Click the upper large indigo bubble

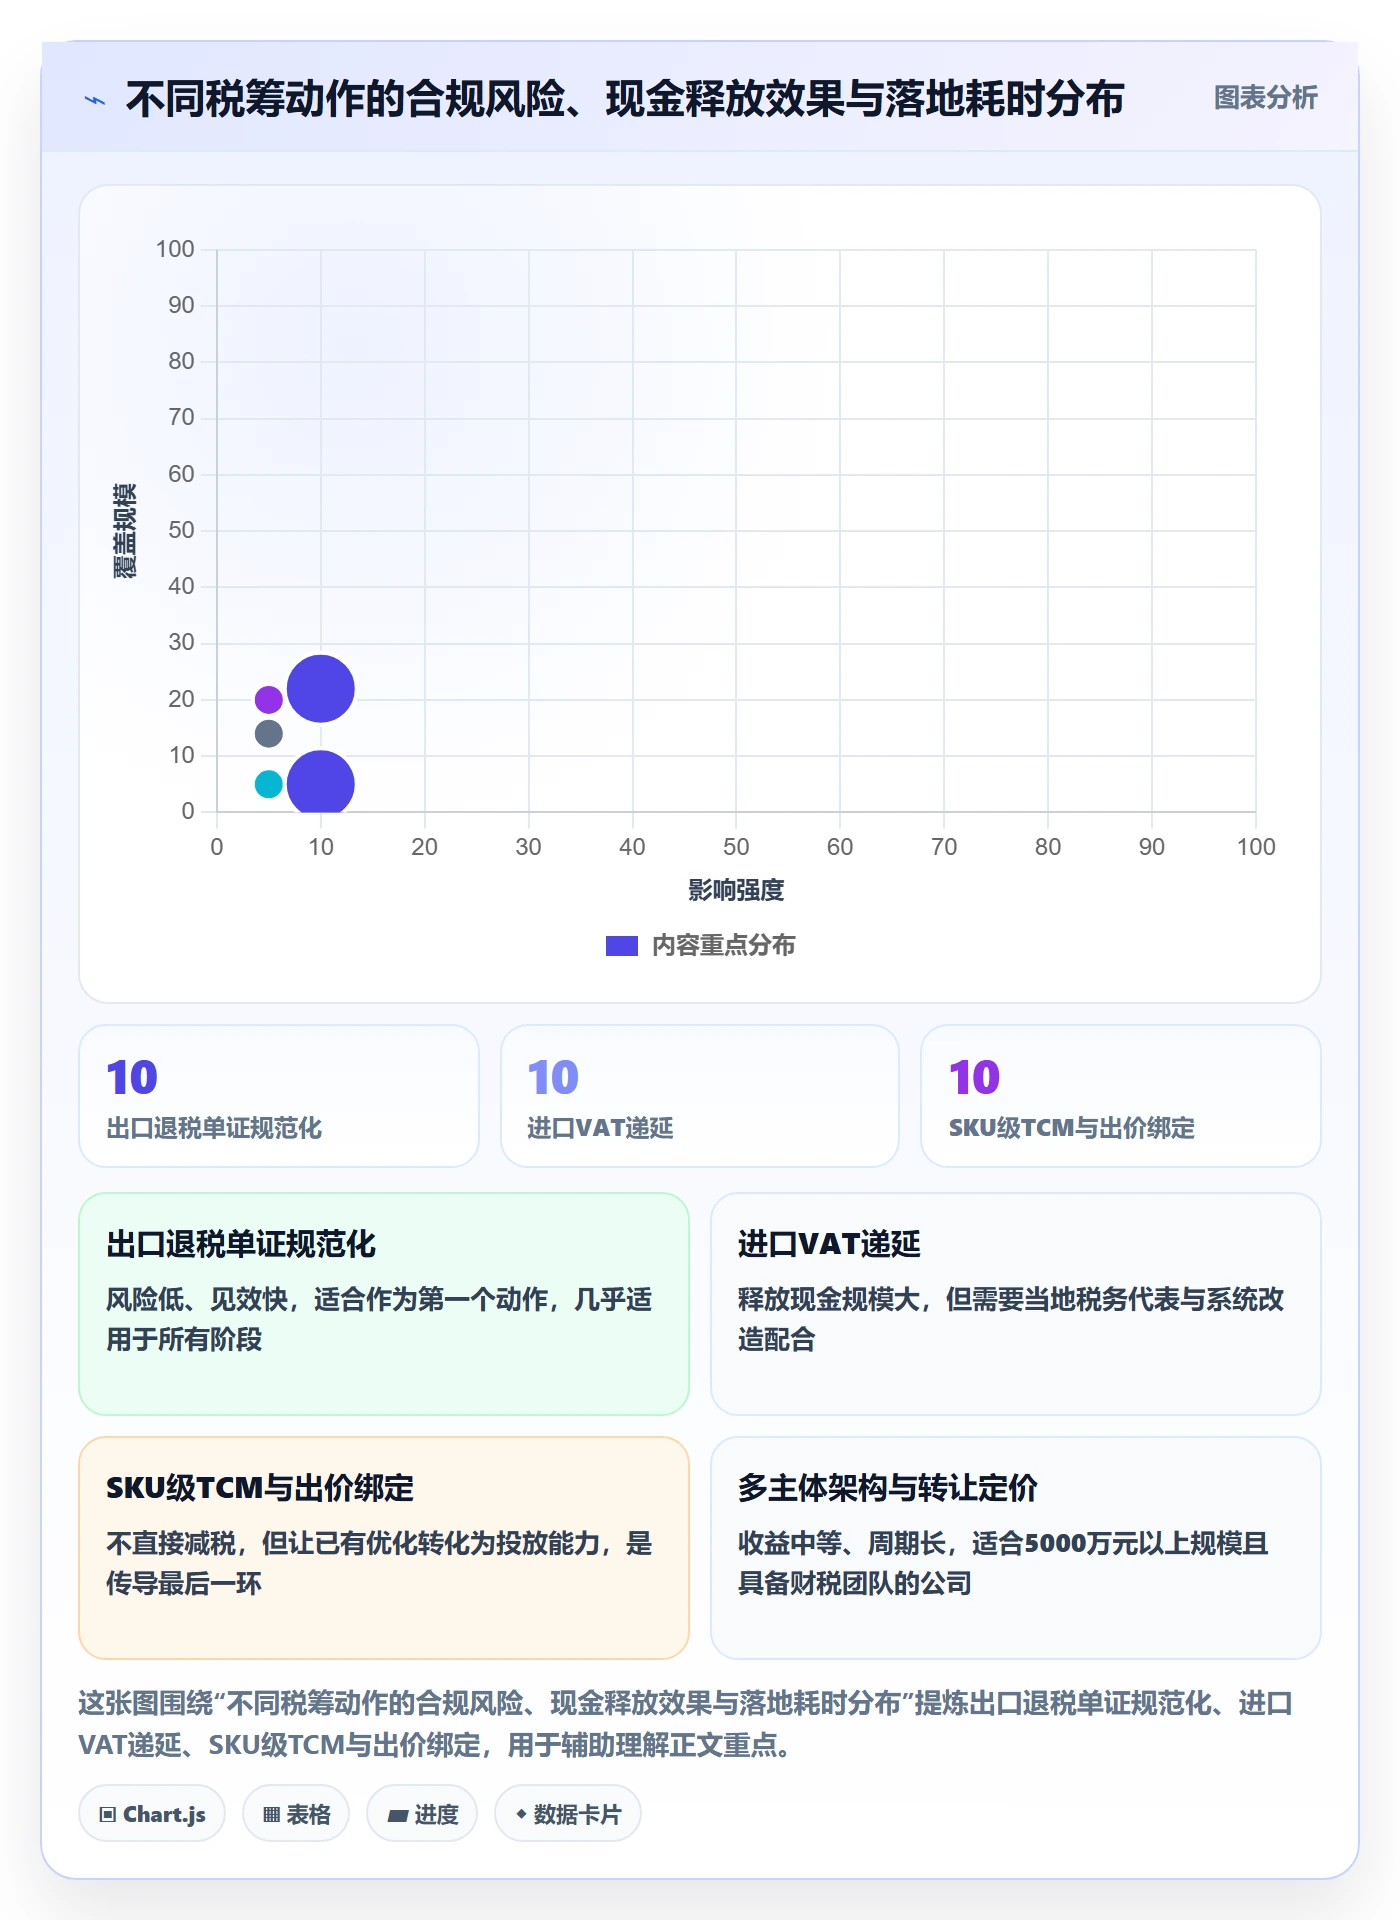(321, 689)
